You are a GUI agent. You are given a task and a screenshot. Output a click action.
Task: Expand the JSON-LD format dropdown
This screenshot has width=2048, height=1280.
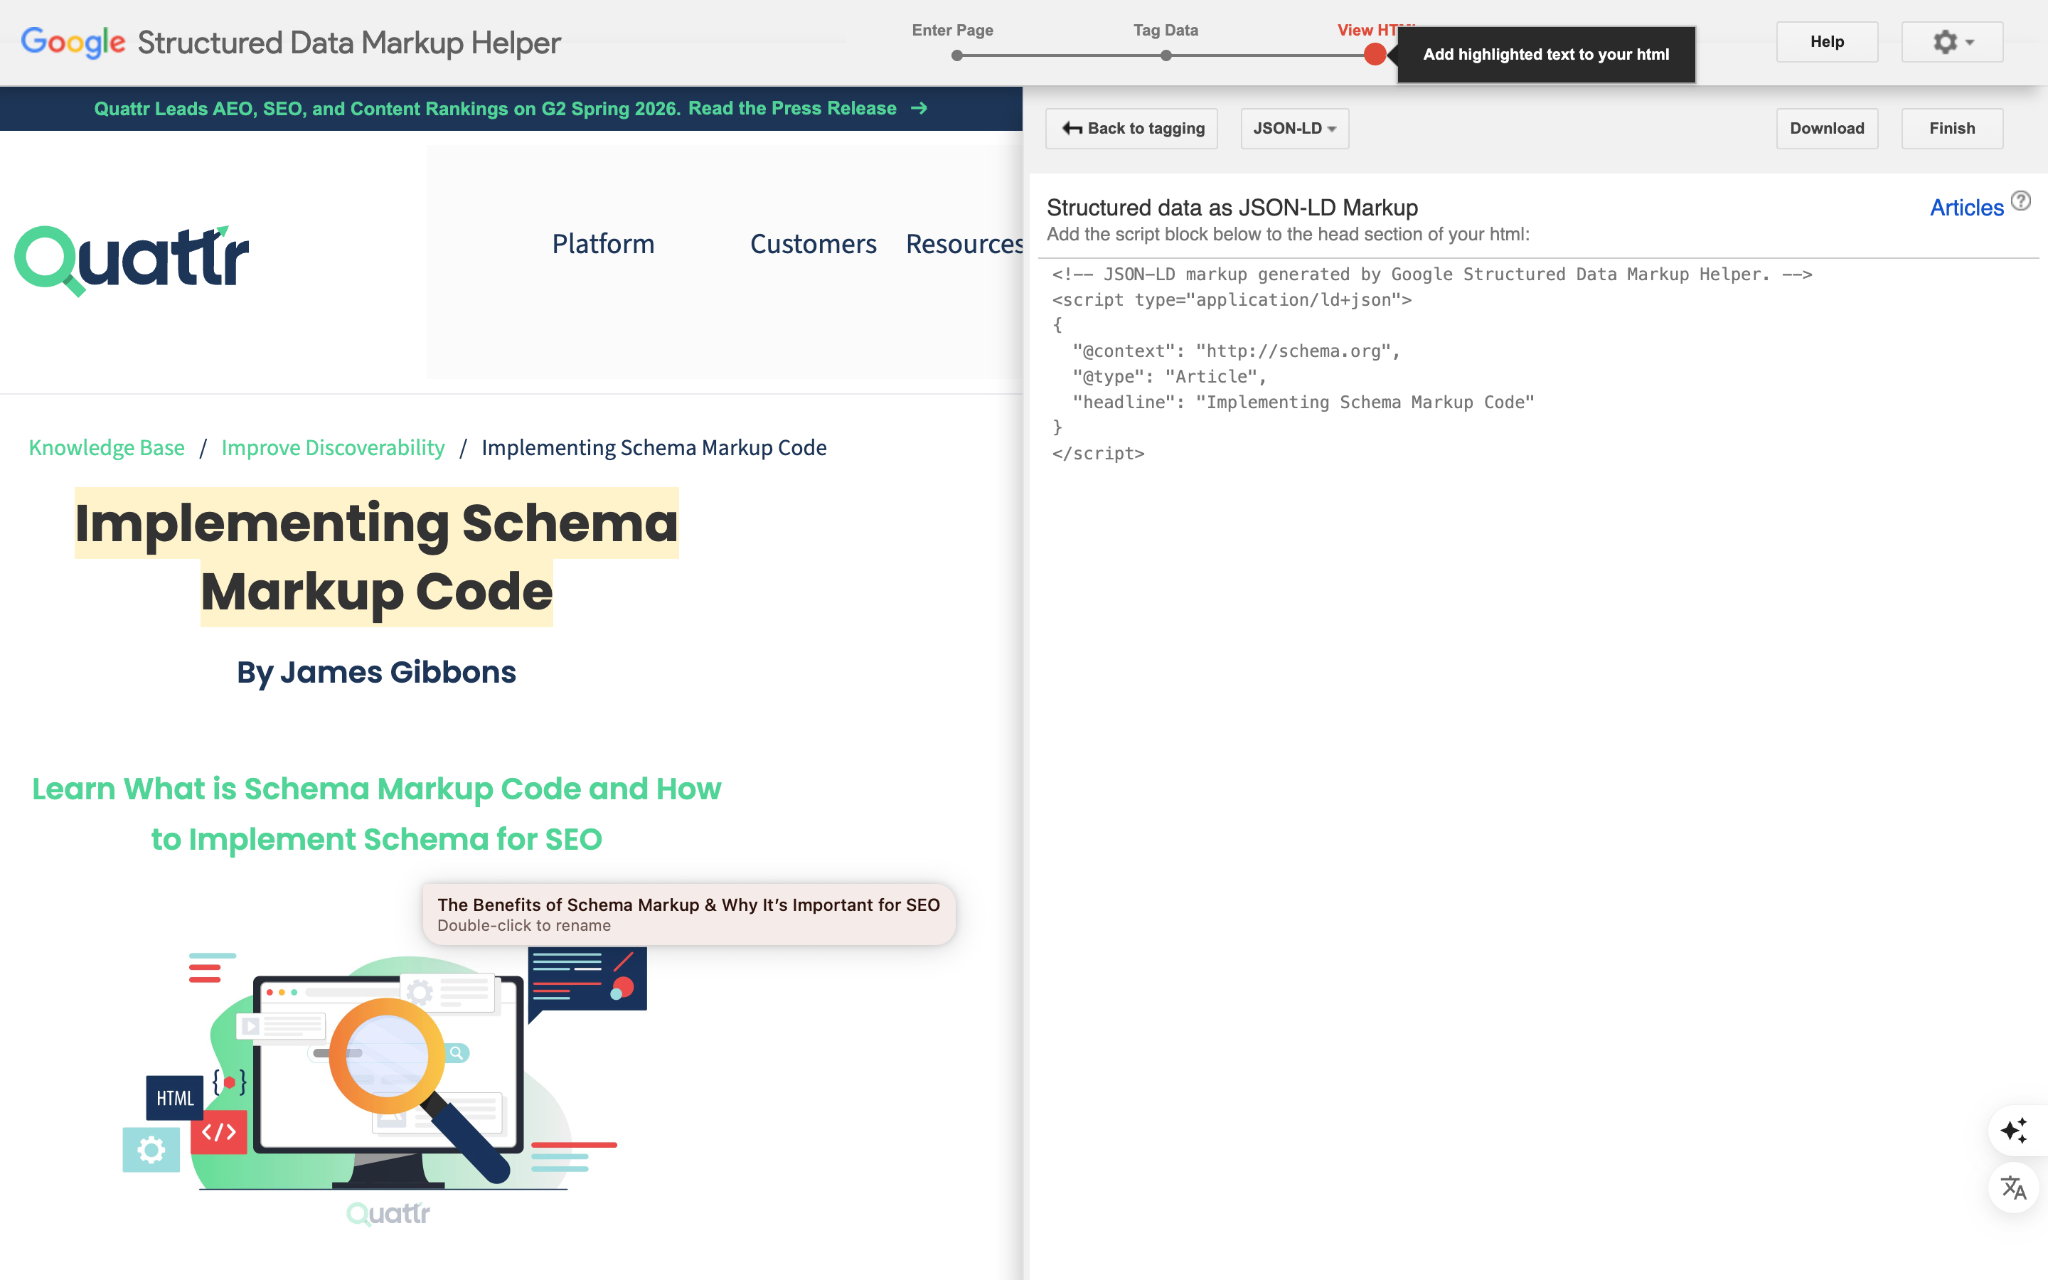point(1294,129)
